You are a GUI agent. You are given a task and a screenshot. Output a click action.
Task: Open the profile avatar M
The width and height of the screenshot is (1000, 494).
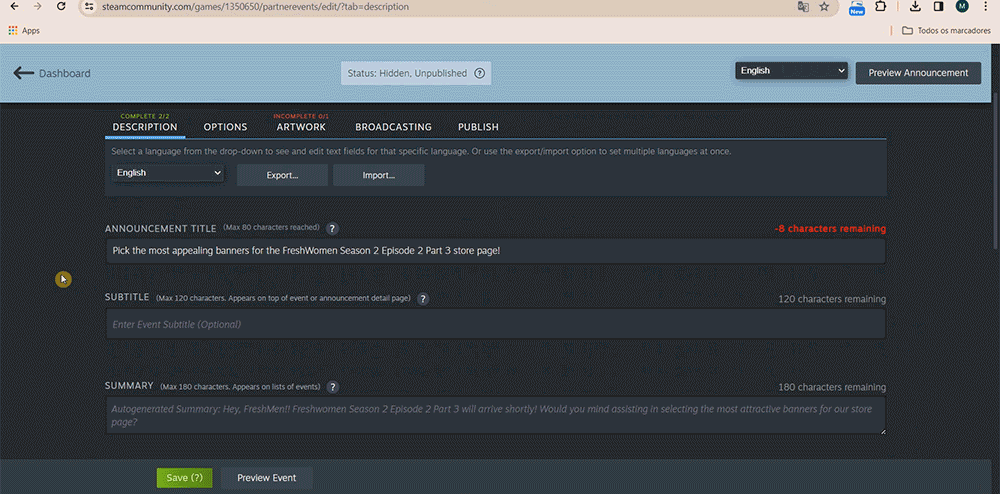point(962,6)
